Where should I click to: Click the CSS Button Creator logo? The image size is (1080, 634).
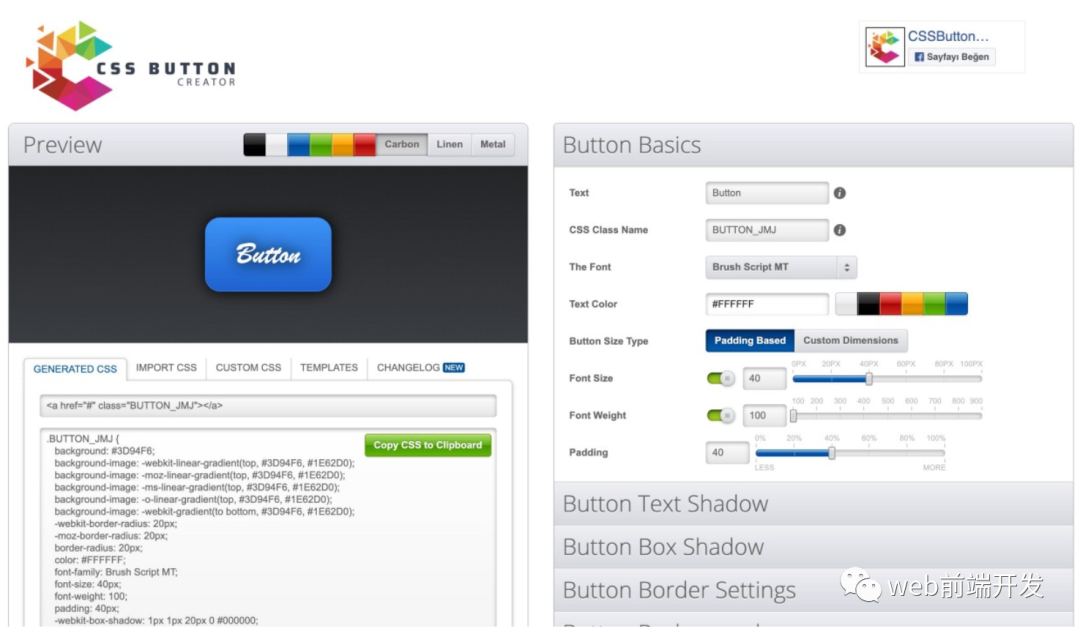tap(130, 65)
